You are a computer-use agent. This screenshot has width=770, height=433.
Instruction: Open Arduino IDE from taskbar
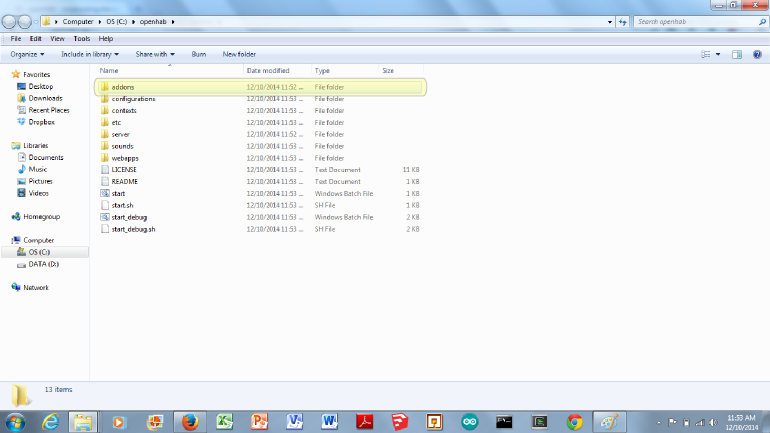click(469, 422)
